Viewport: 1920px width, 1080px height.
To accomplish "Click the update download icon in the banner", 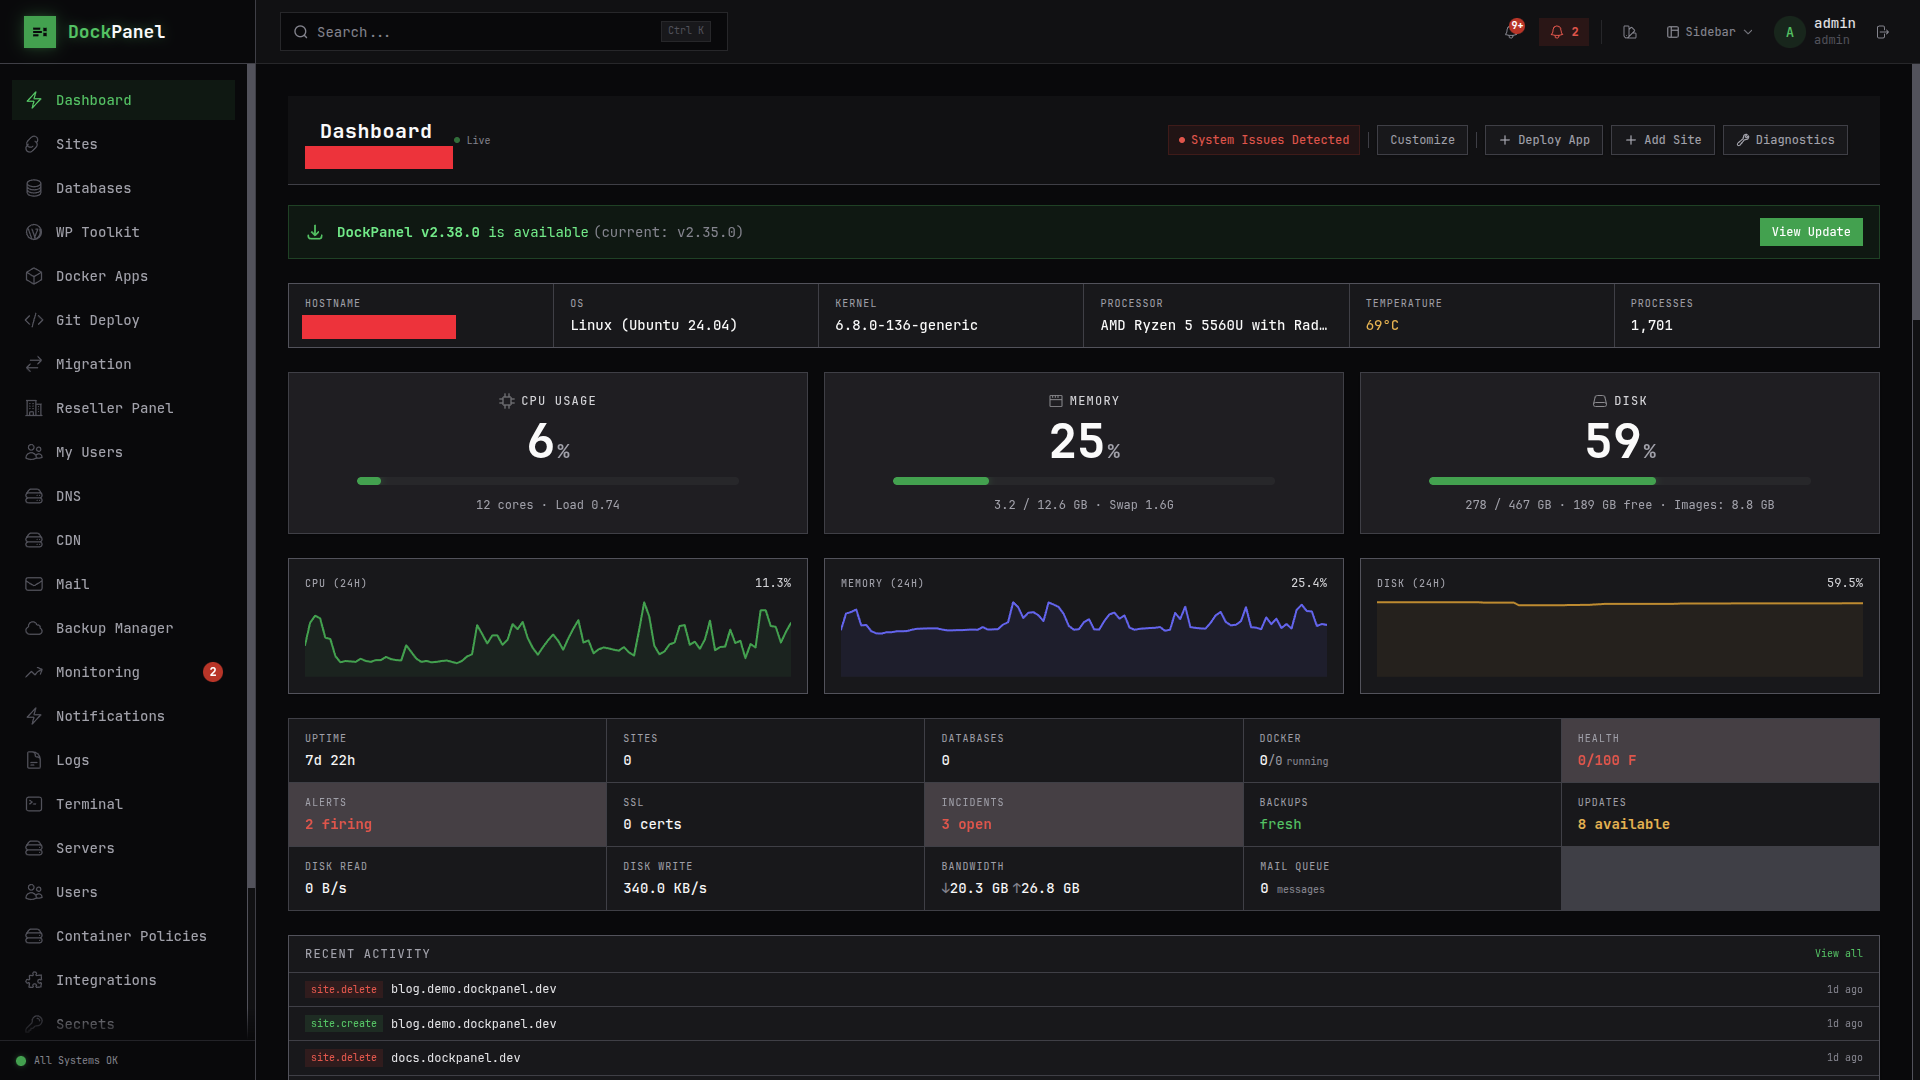I will tap(315, 232).
